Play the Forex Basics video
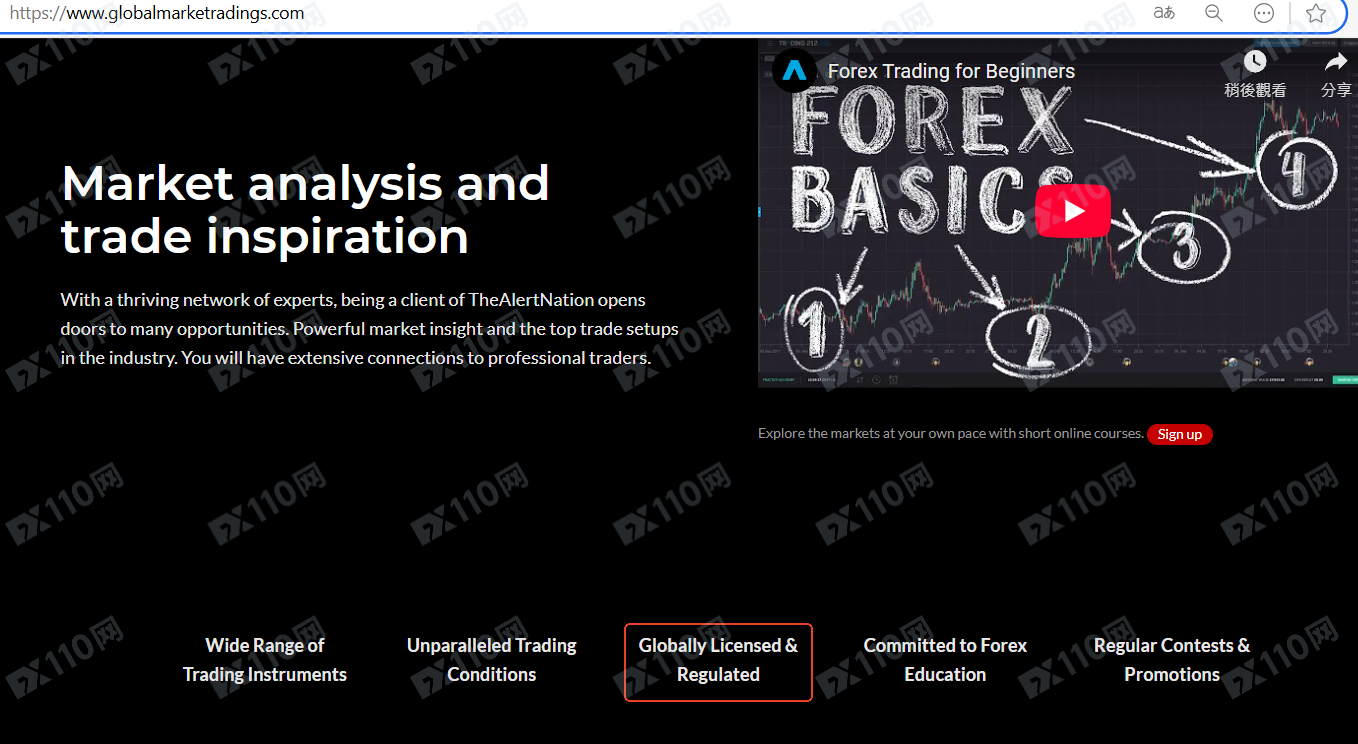This screenshot has height=744, width=1358. (x=1073, y=211)
